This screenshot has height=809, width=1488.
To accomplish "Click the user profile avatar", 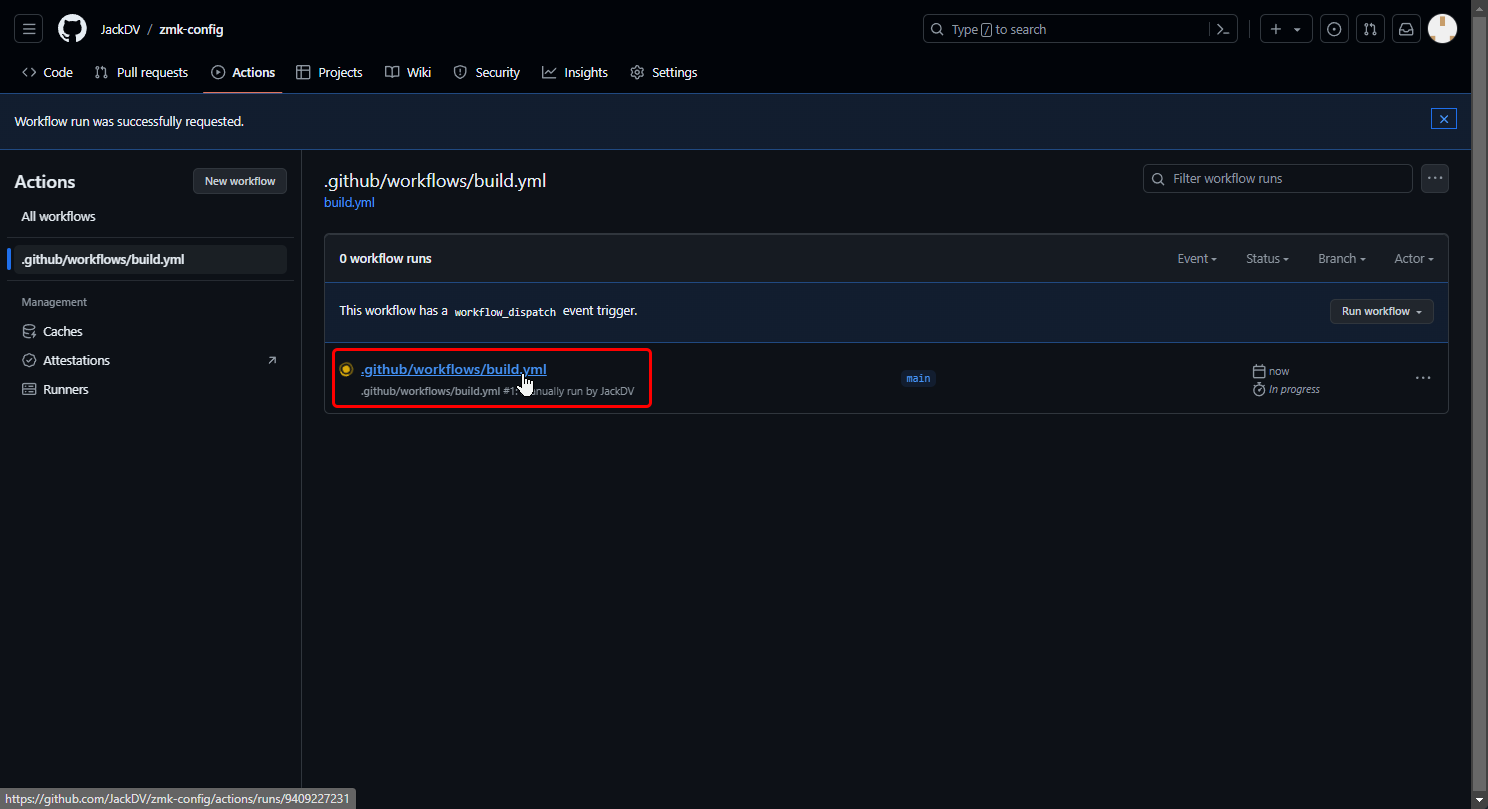I will (x=1442, y=29).
